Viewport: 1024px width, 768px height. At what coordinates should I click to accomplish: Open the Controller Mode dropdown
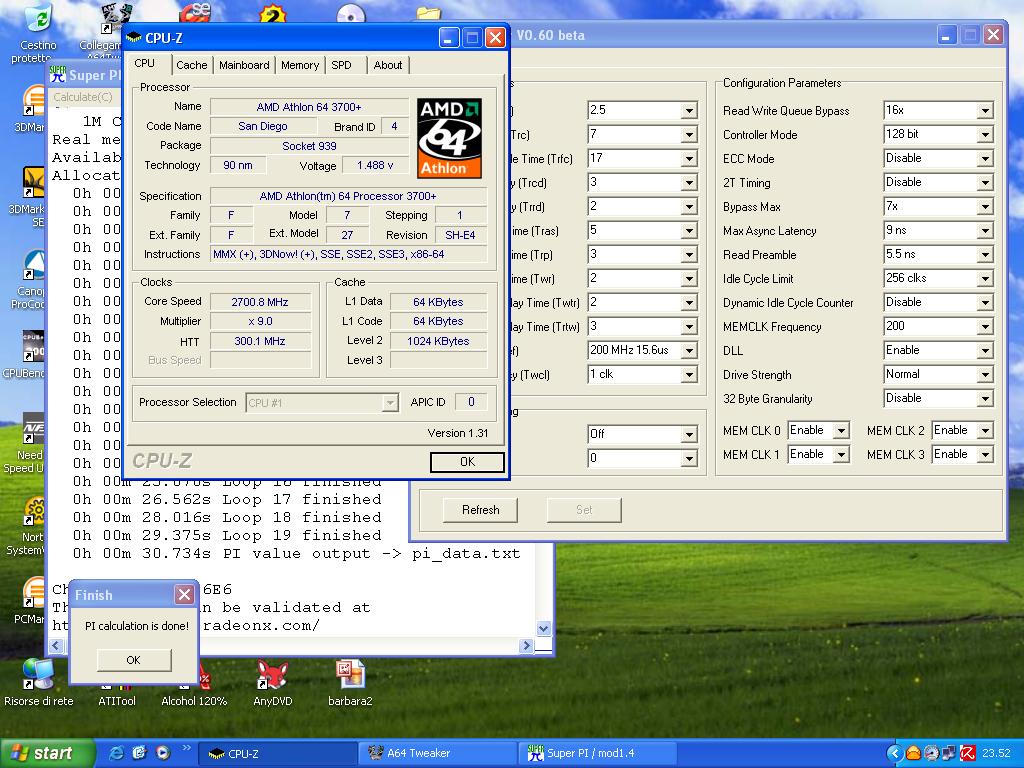pyautogui.click(x=985, y=135)
